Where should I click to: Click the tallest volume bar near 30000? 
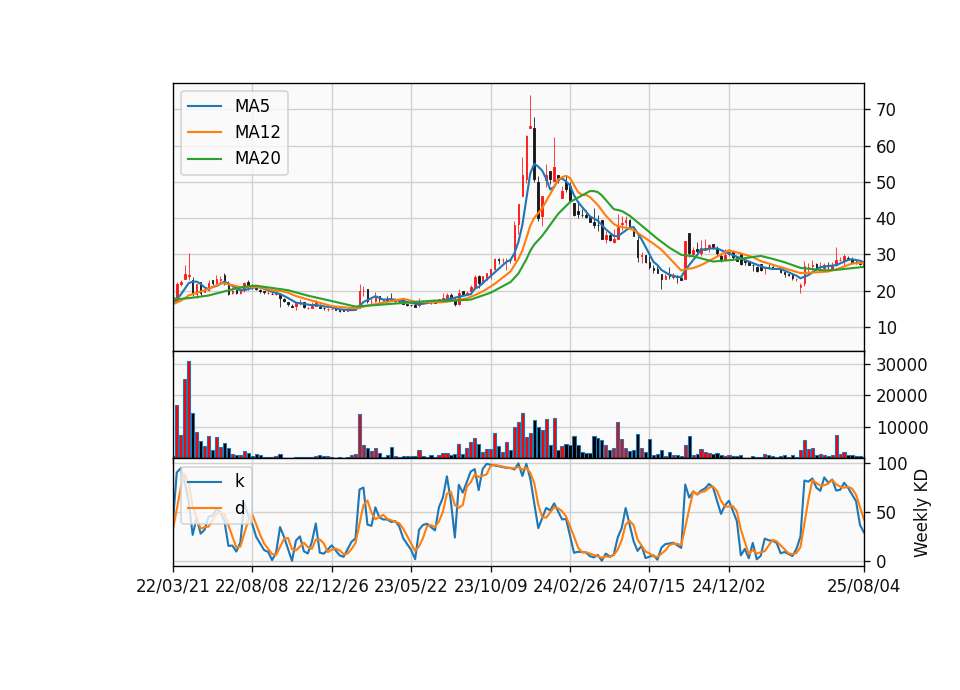(x=189, y=410)
